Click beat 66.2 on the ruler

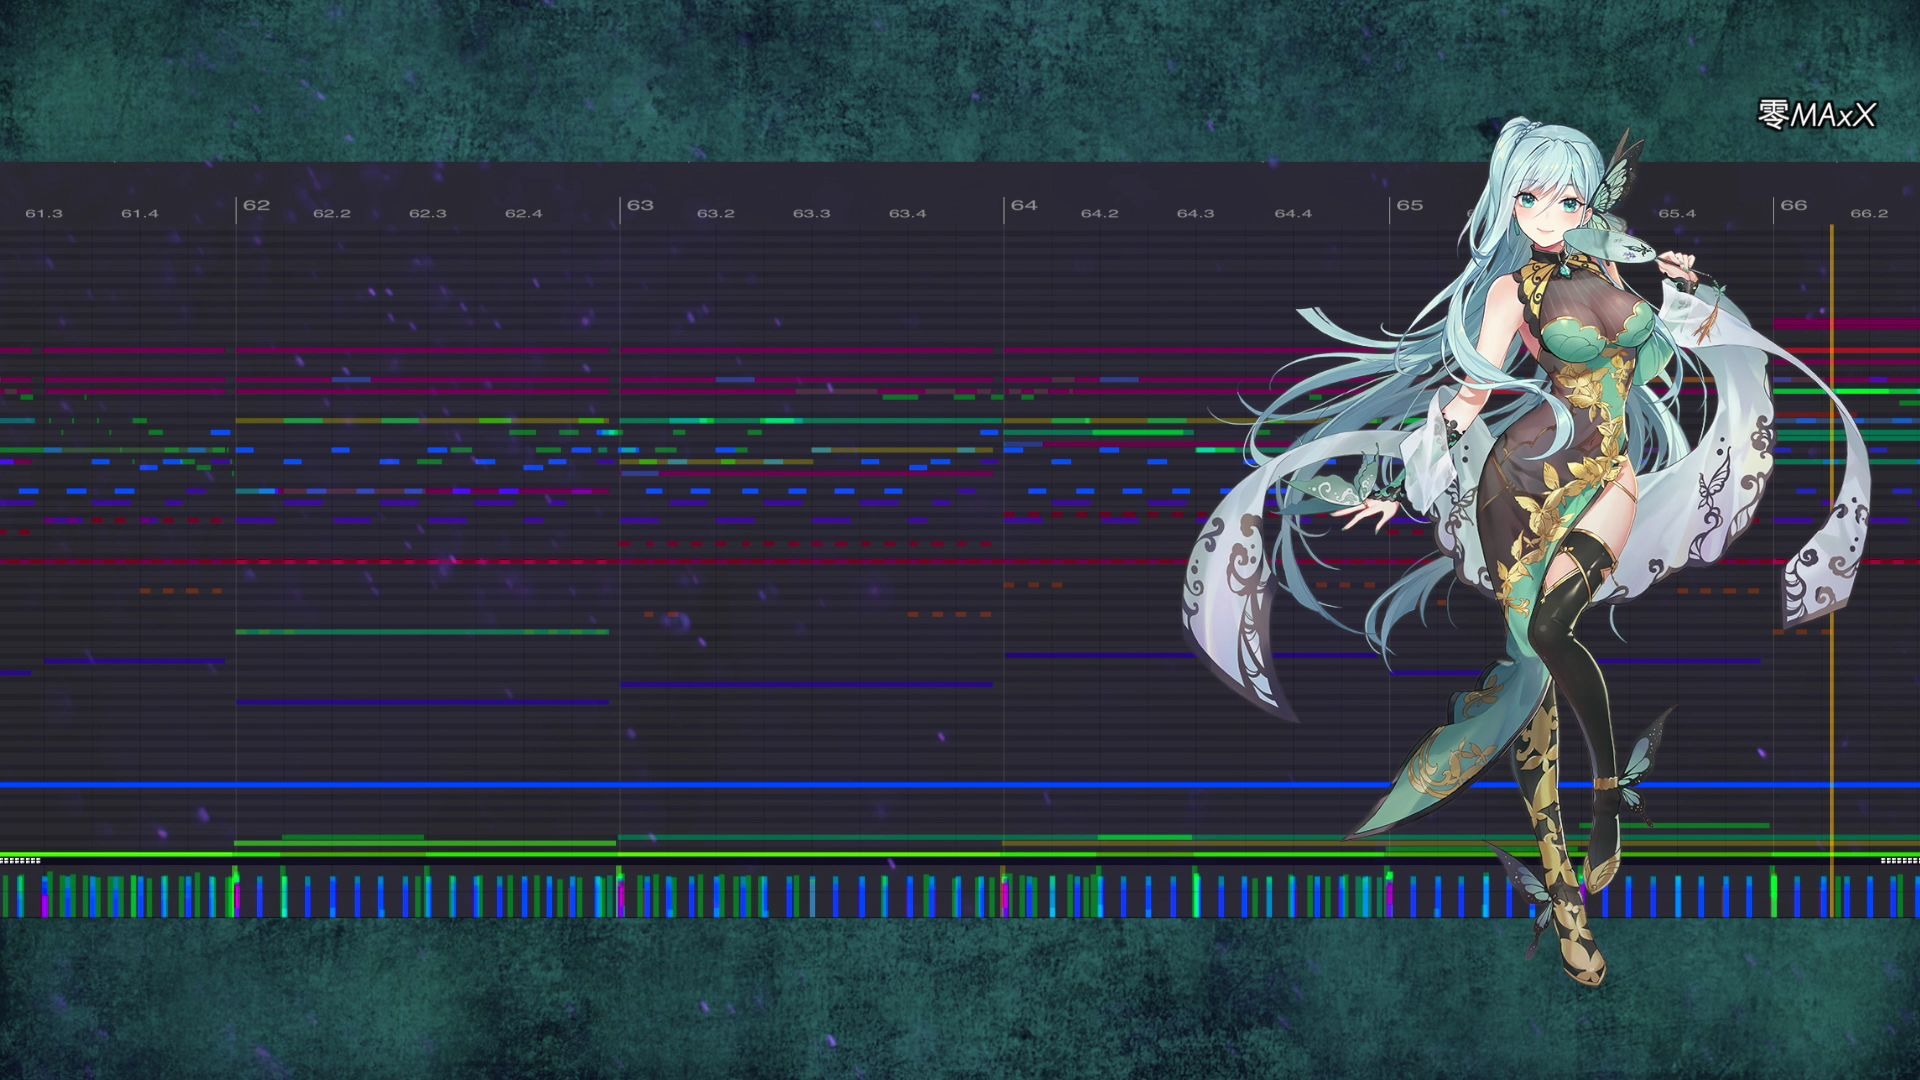[x=1869, y=214]
